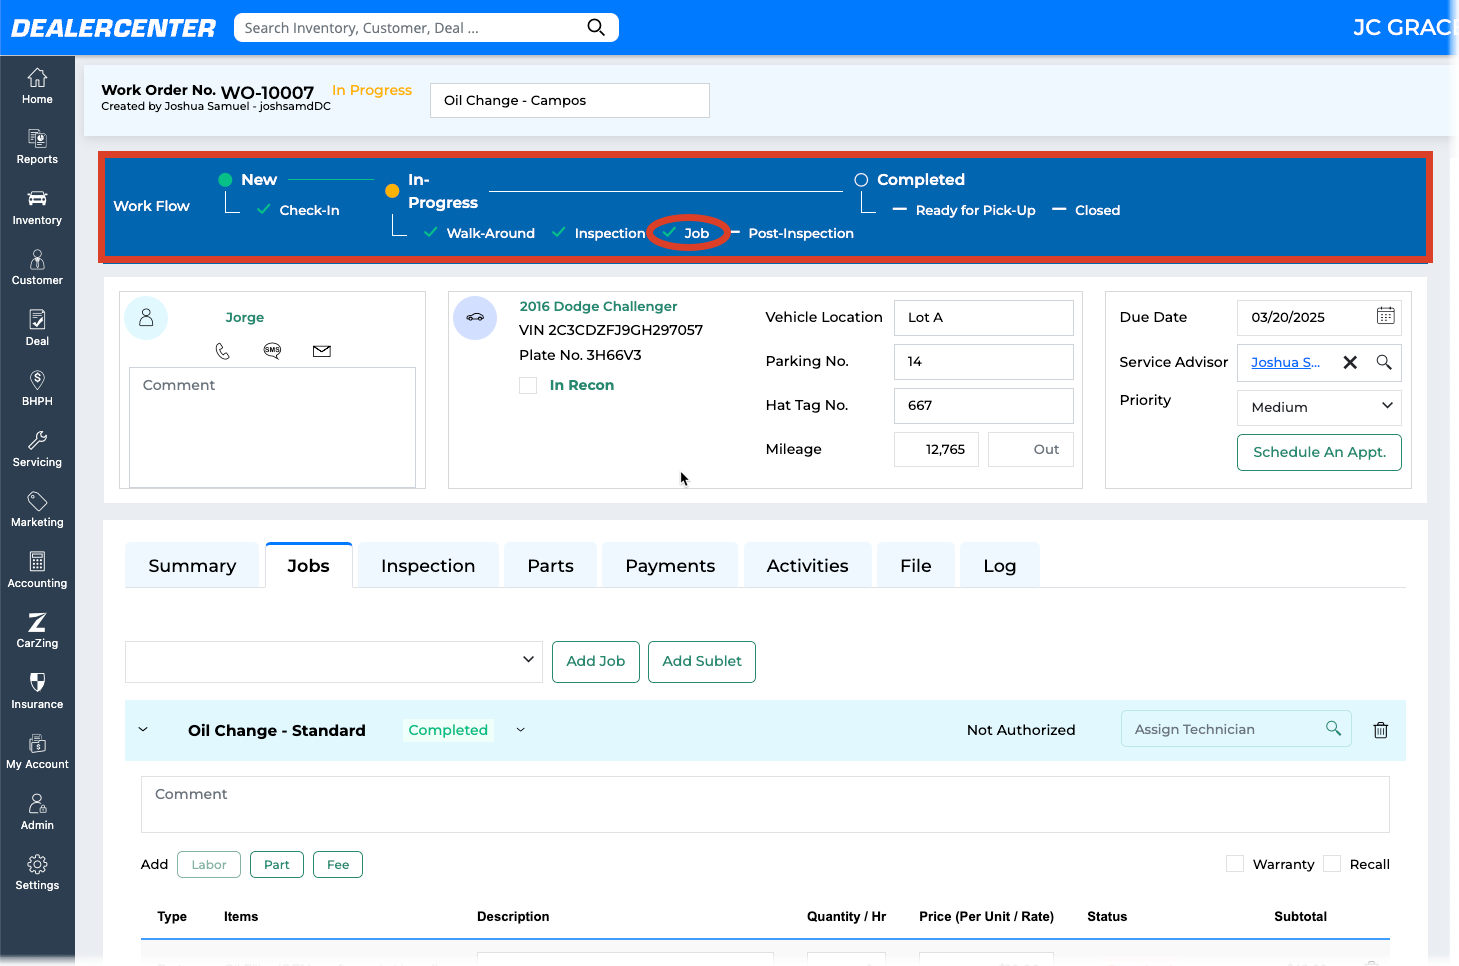Screen dimensions: 1459x966
Task: Click the email envelope icon for Jorge
Action: (x=321, y=351)
